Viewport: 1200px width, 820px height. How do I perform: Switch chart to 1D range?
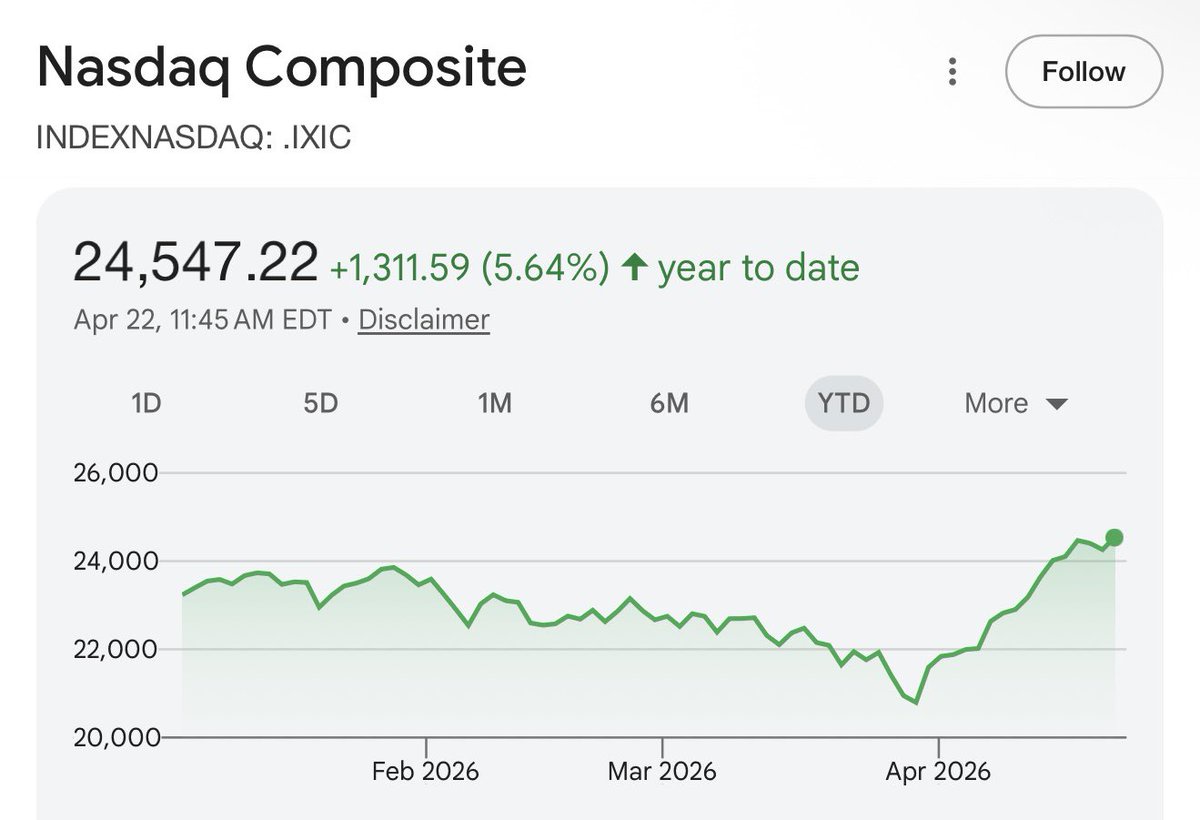146,403
